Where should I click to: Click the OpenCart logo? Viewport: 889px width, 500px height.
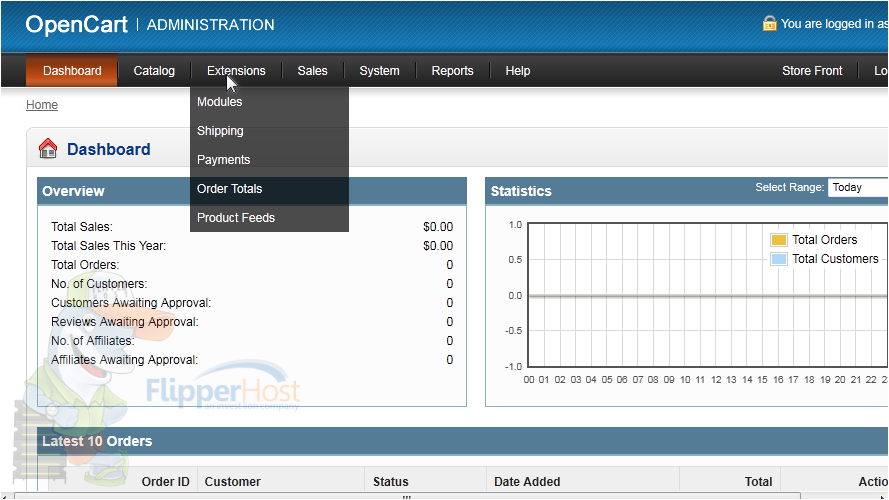pyautogui.click(x=77, y=24)
